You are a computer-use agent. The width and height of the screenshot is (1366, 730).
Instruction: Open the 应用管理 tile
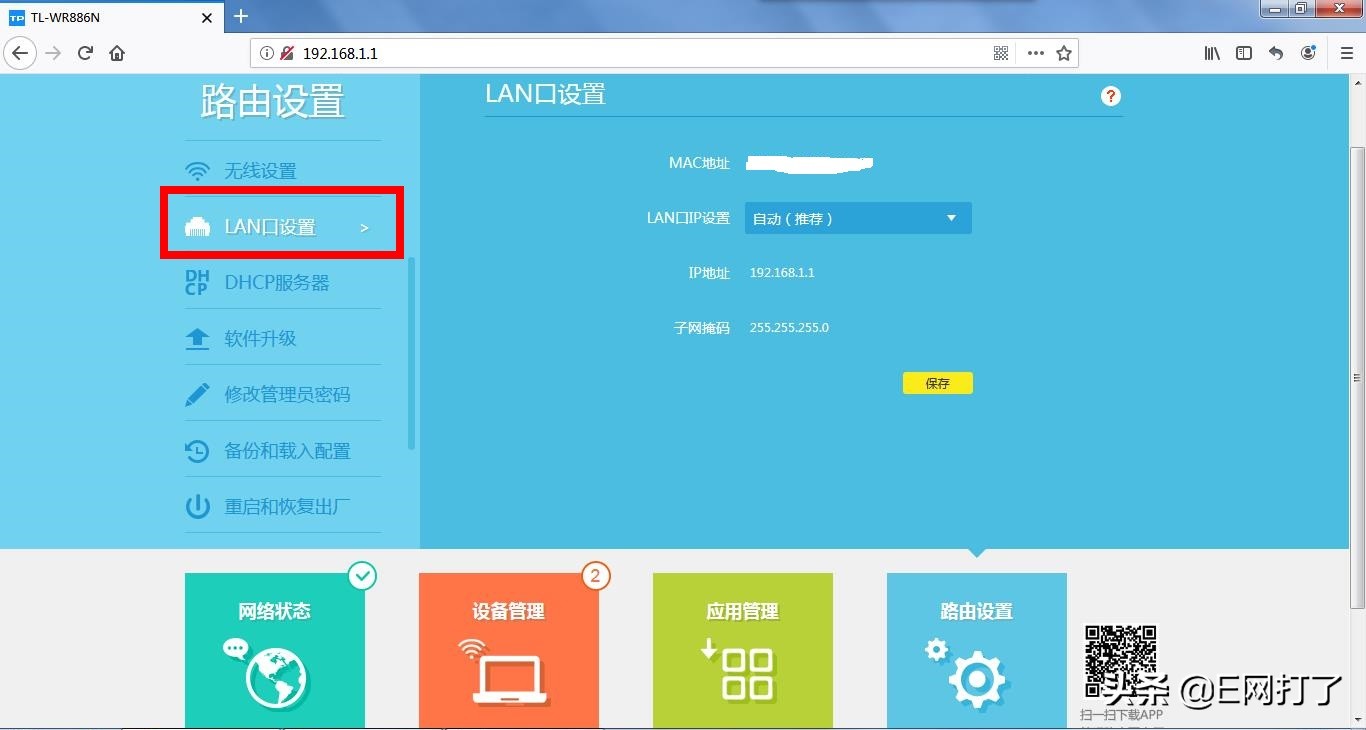[743, 650]
